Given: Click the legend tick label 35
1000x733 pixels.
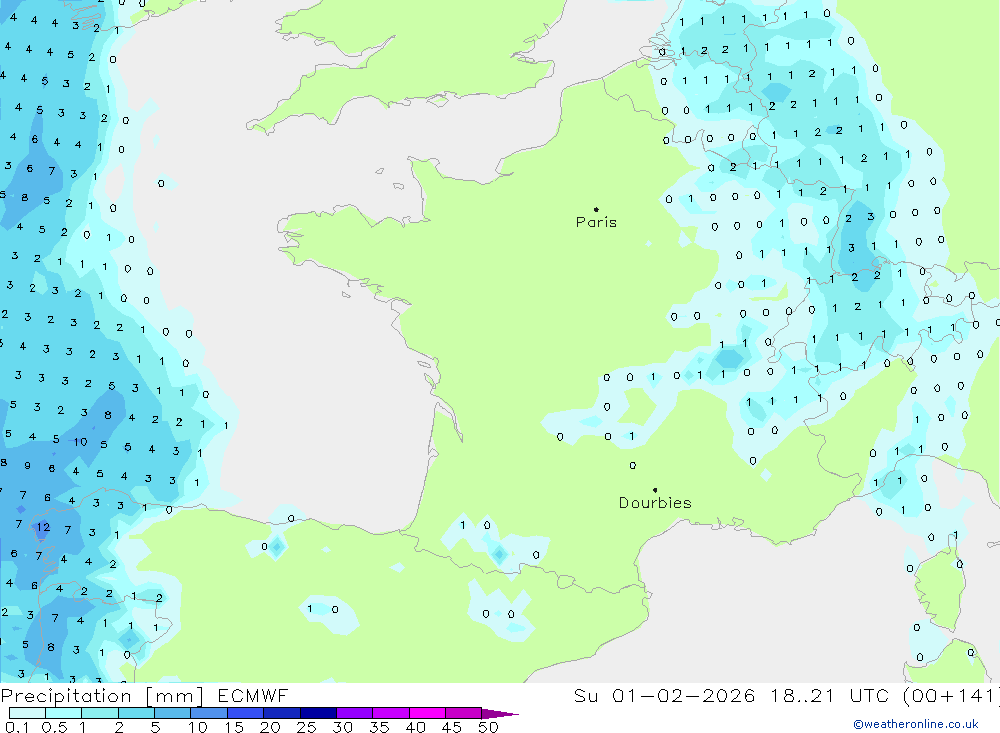Looking at the screenshot, I should pyautogui.click(x=379, y=727).
